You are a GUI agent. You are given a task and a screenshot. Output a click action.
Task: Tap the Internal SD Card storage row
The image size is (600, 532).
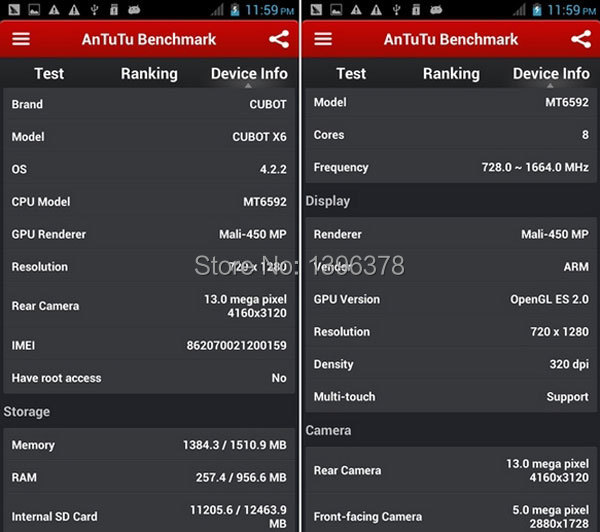[149, 516]
